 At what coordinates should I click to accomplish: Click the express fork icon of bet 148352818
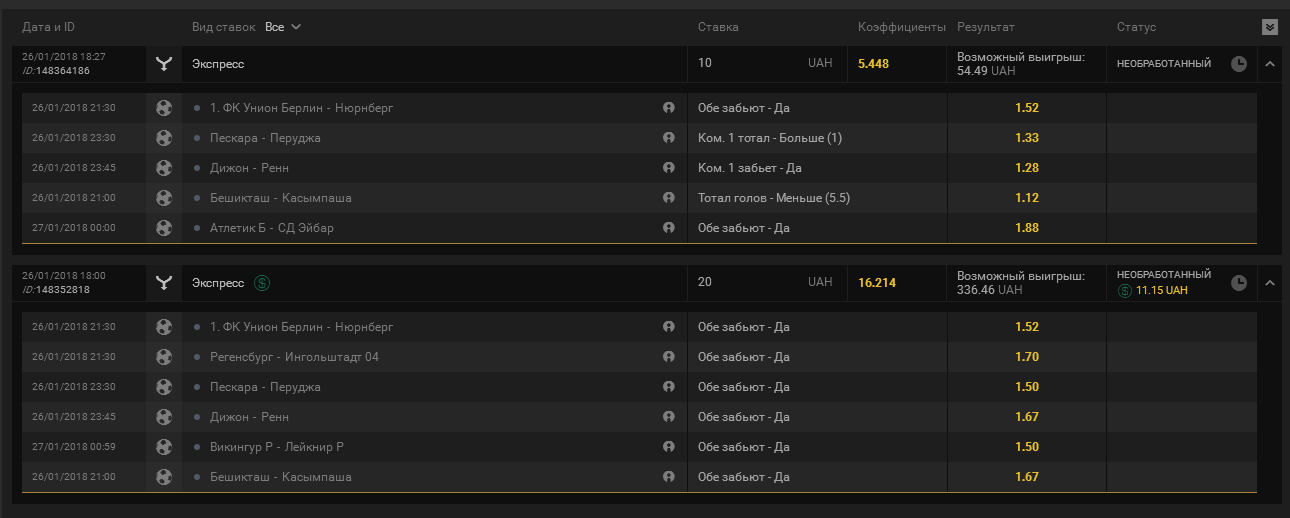[164, 283]
